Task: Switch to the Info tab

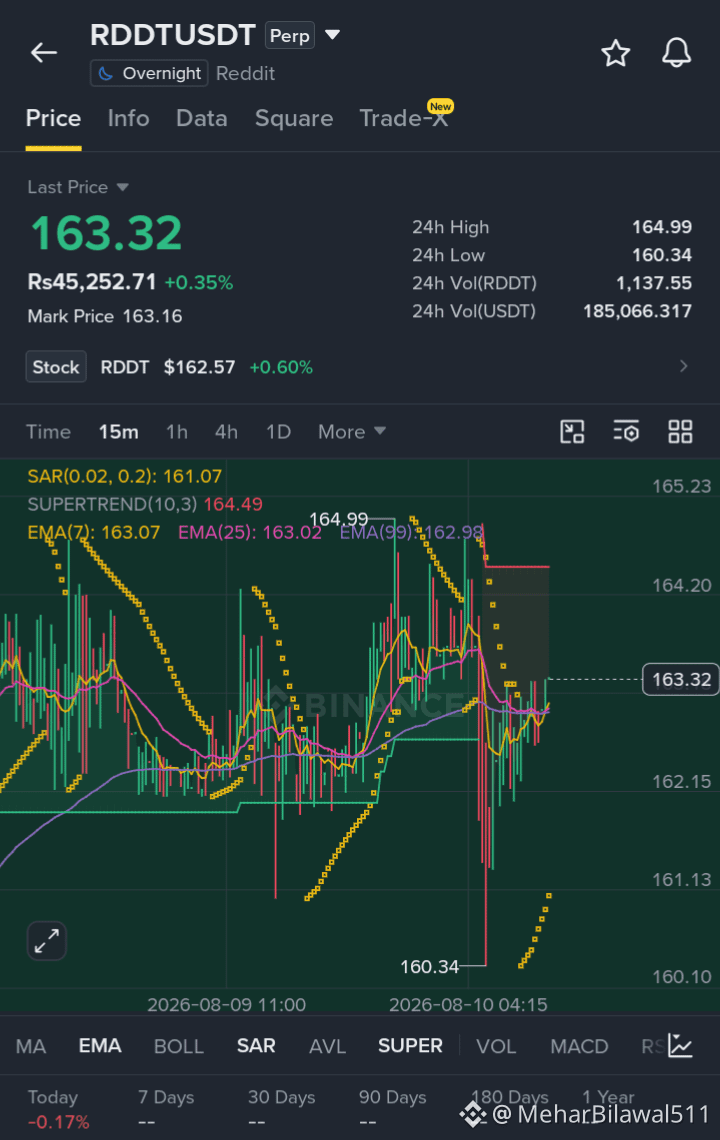Action: (x=129, y=119)
